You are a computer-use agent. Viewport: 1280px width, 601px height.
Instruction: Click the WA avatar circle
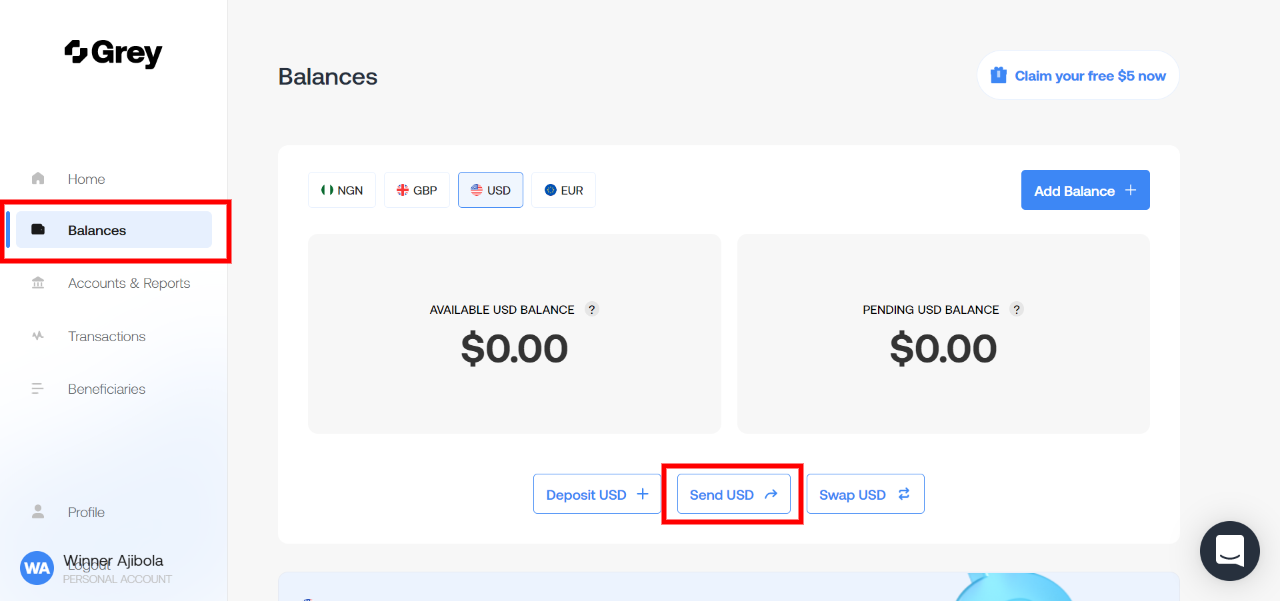[x=37, y=568]
